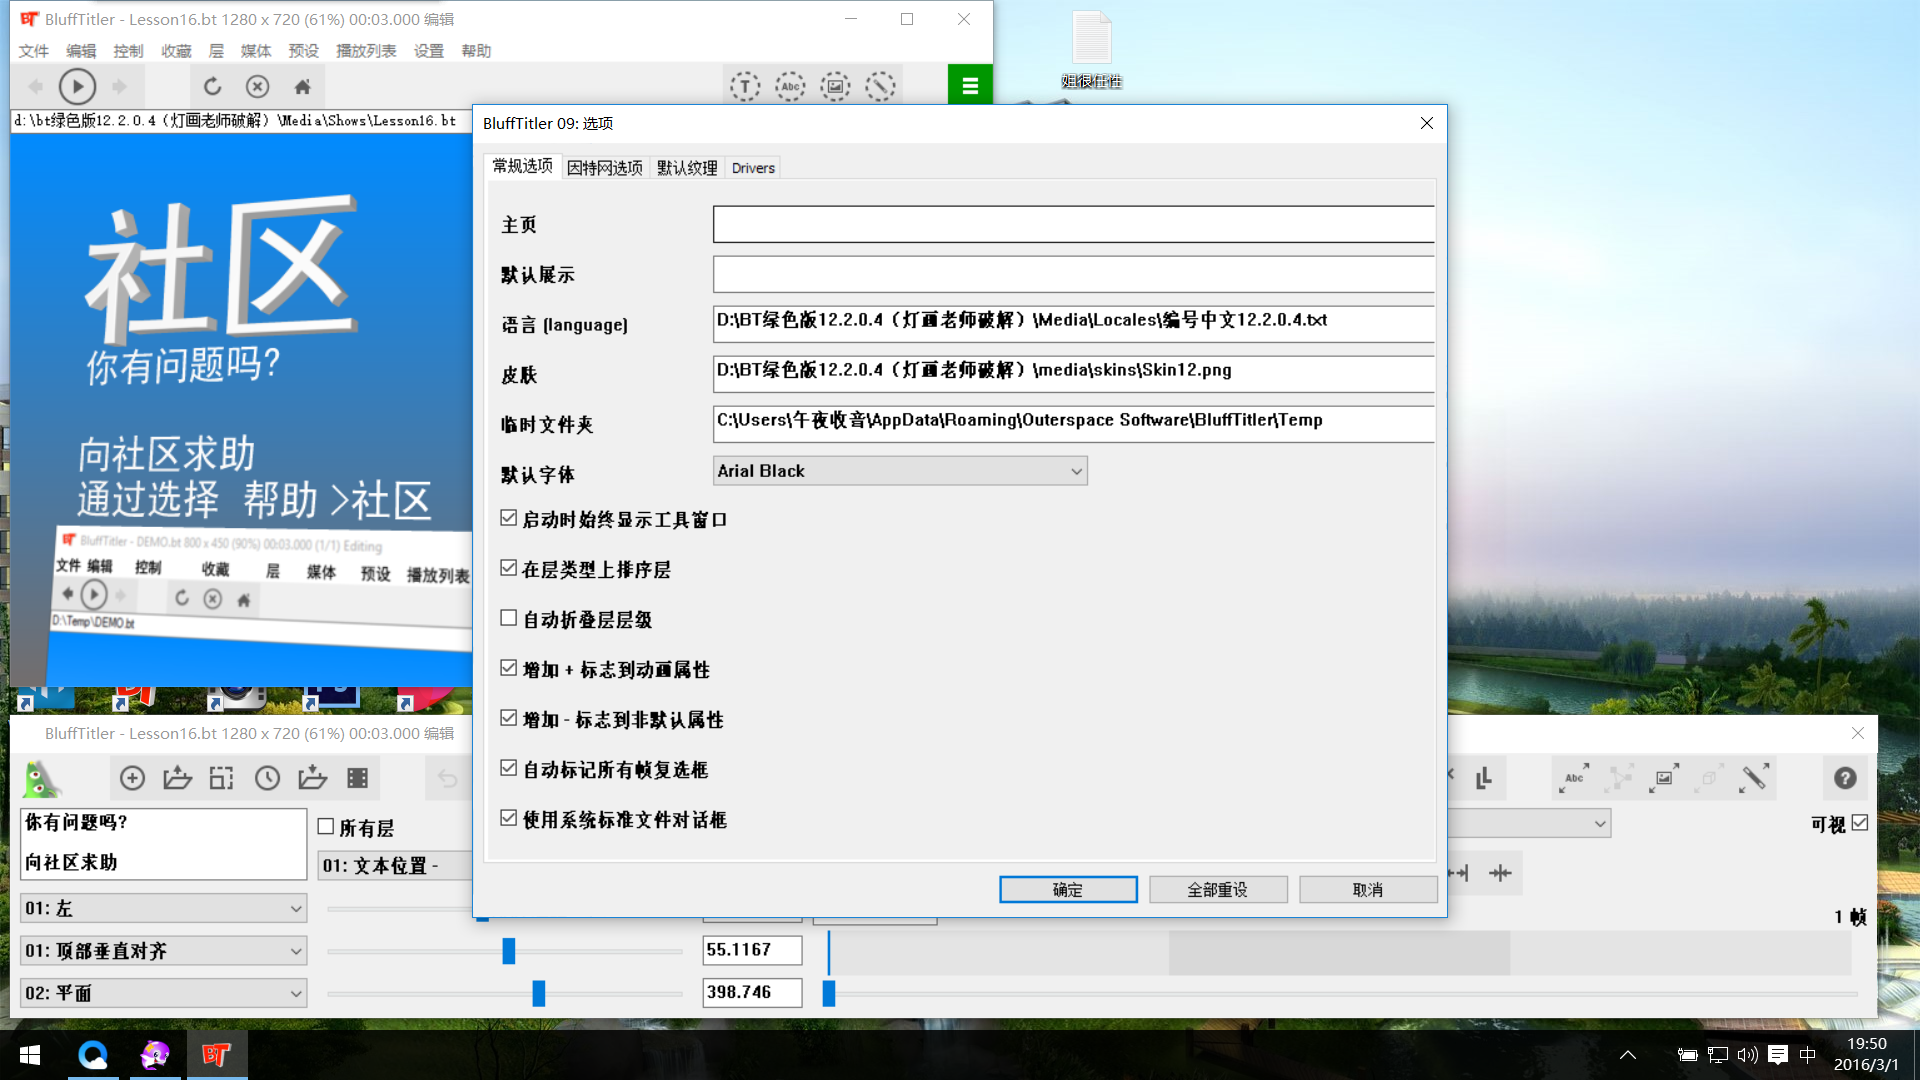Click the back arrow icon in main toolbar
The width and height of the screenshot is (1920, 1080).
(35, 87)
